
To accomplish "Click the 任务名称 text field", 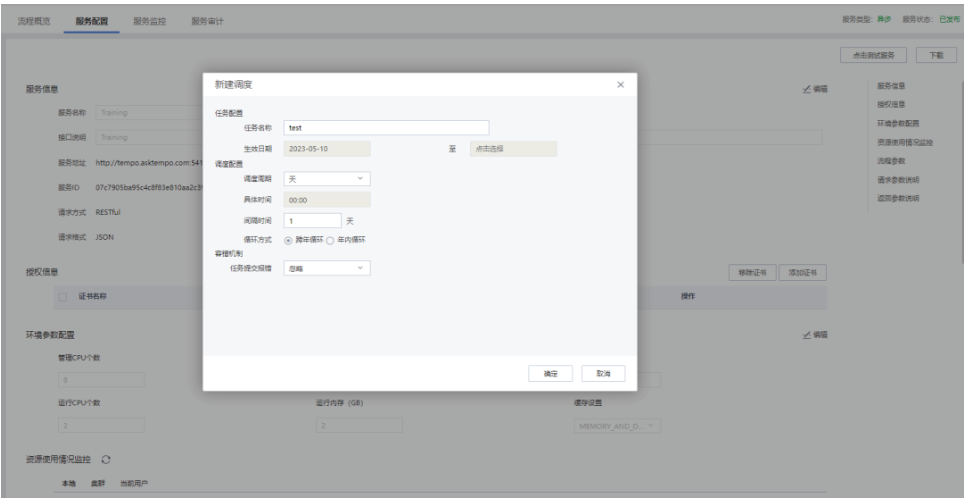I will pos(386,128).
